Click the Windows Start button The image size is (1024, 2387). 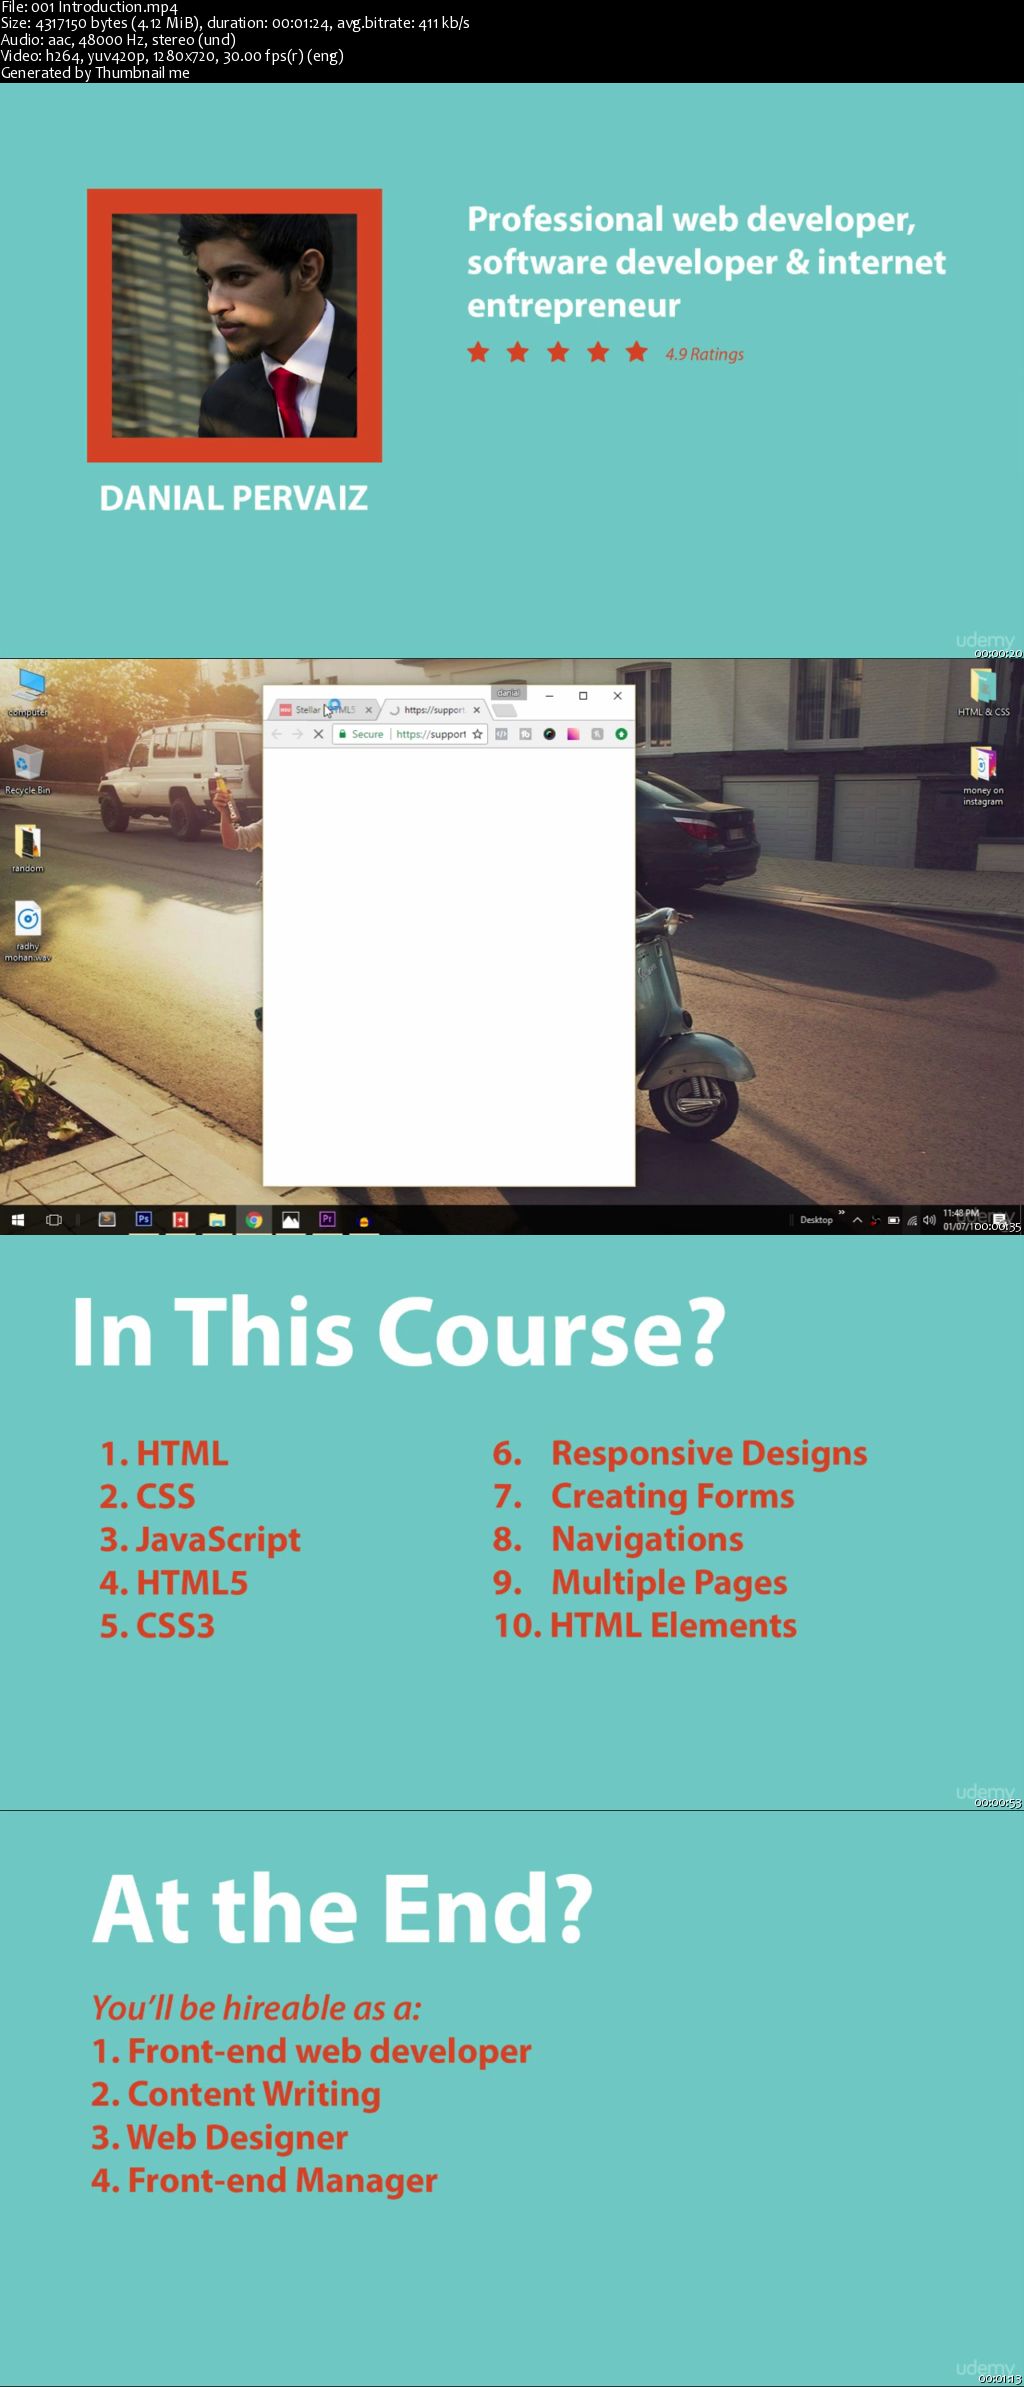coord(17,1219)
